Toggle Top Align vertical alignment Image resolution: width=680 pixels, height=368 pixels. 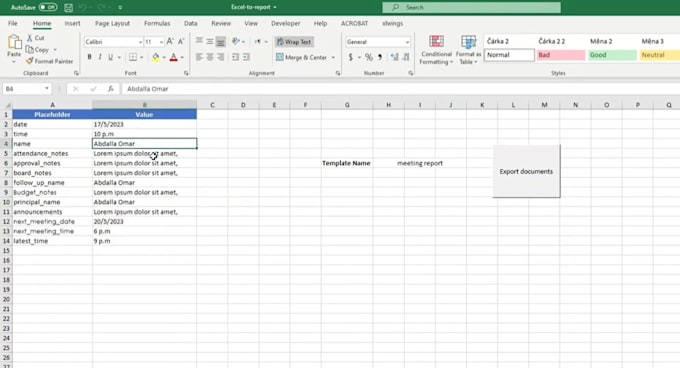coord(199,42)
